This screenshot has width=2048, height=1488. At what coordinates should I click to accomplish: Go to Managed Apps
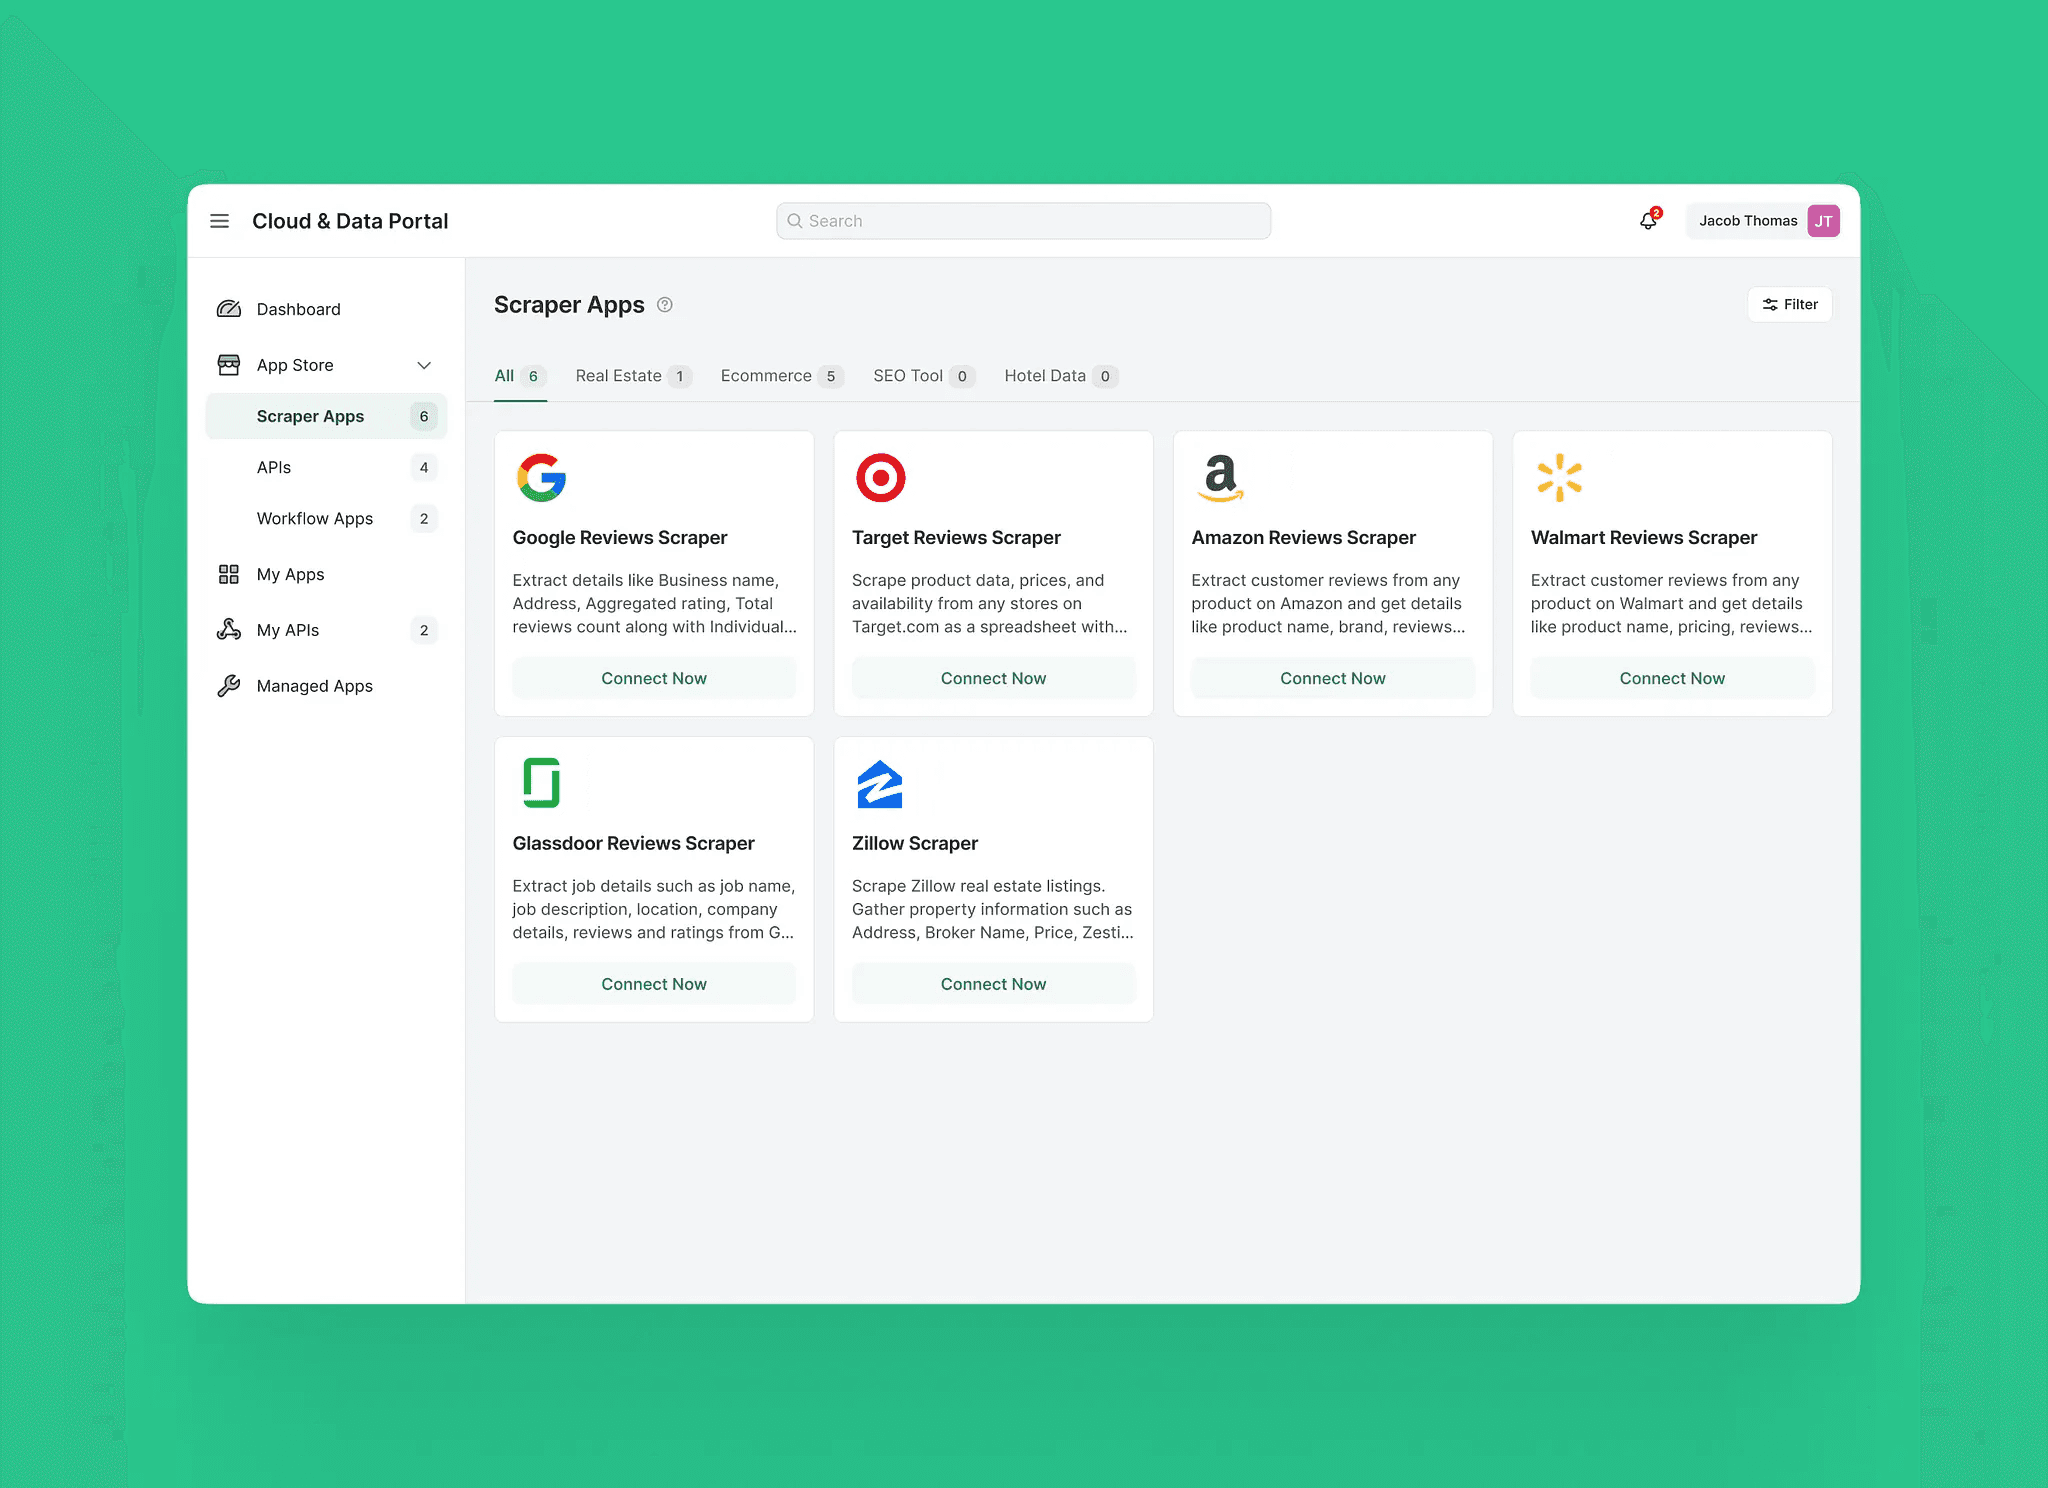(x=315, y=686)
